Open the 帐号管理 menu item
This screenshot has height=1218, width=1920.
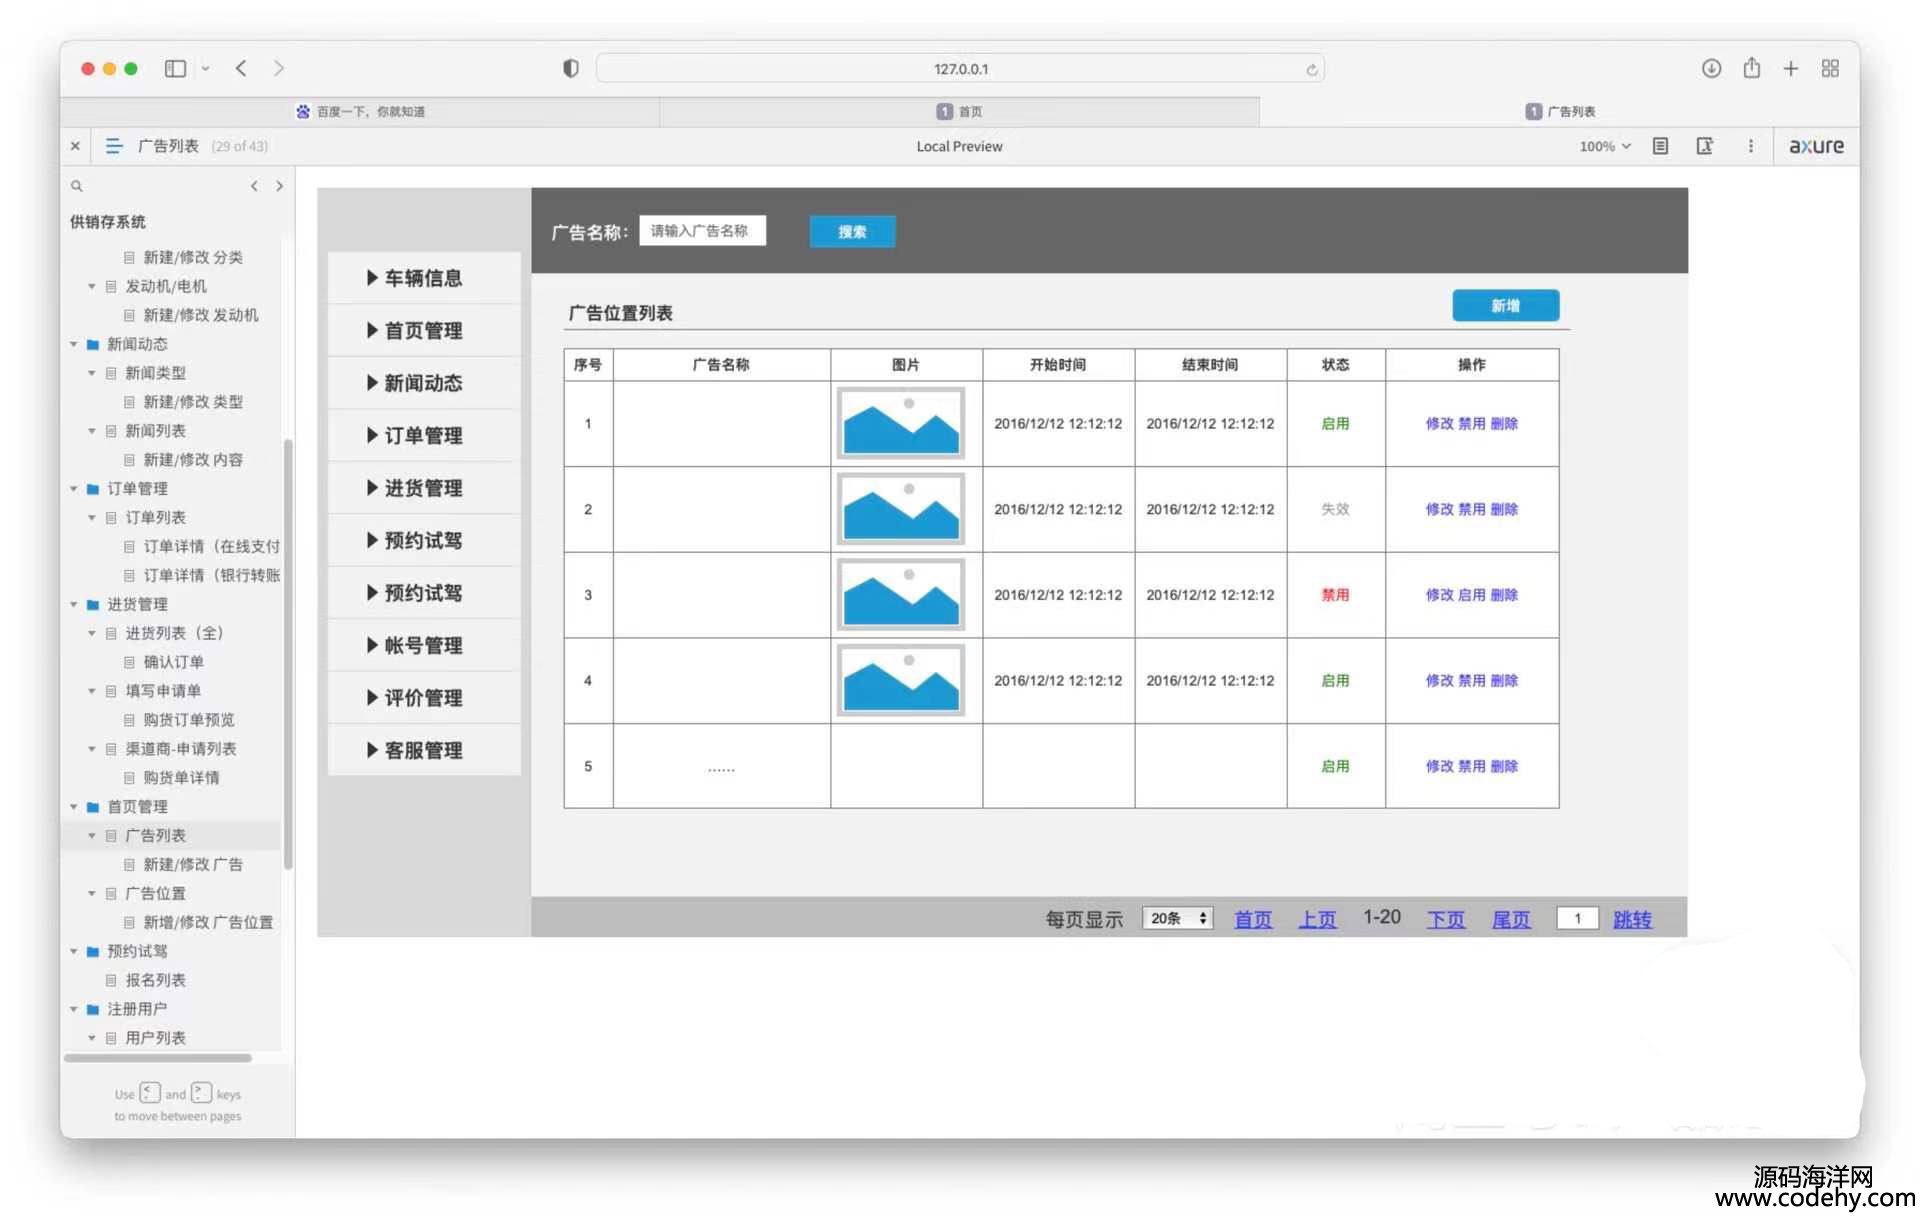tap(424, 645)
